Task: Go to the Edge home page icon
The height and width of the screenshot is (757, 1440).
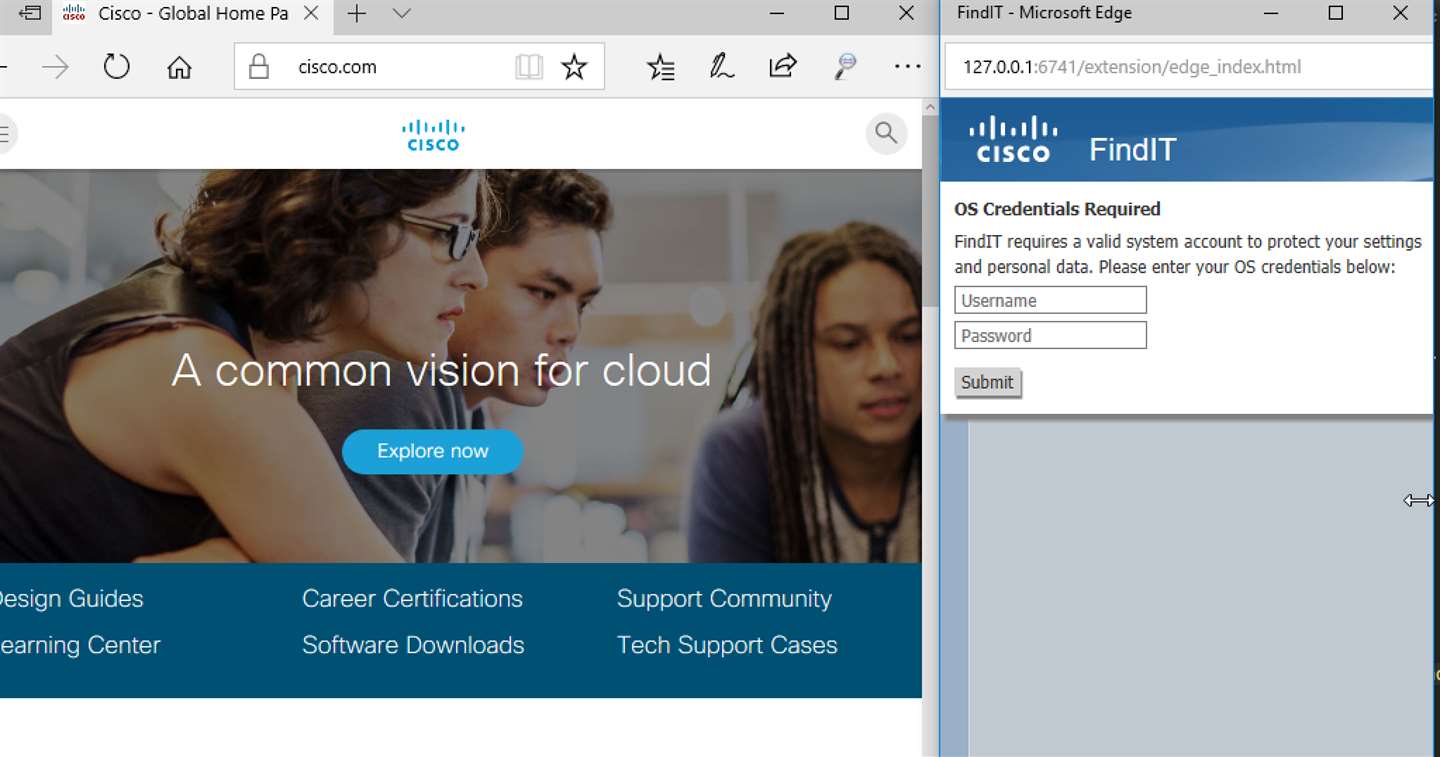Action: point(179,67)
